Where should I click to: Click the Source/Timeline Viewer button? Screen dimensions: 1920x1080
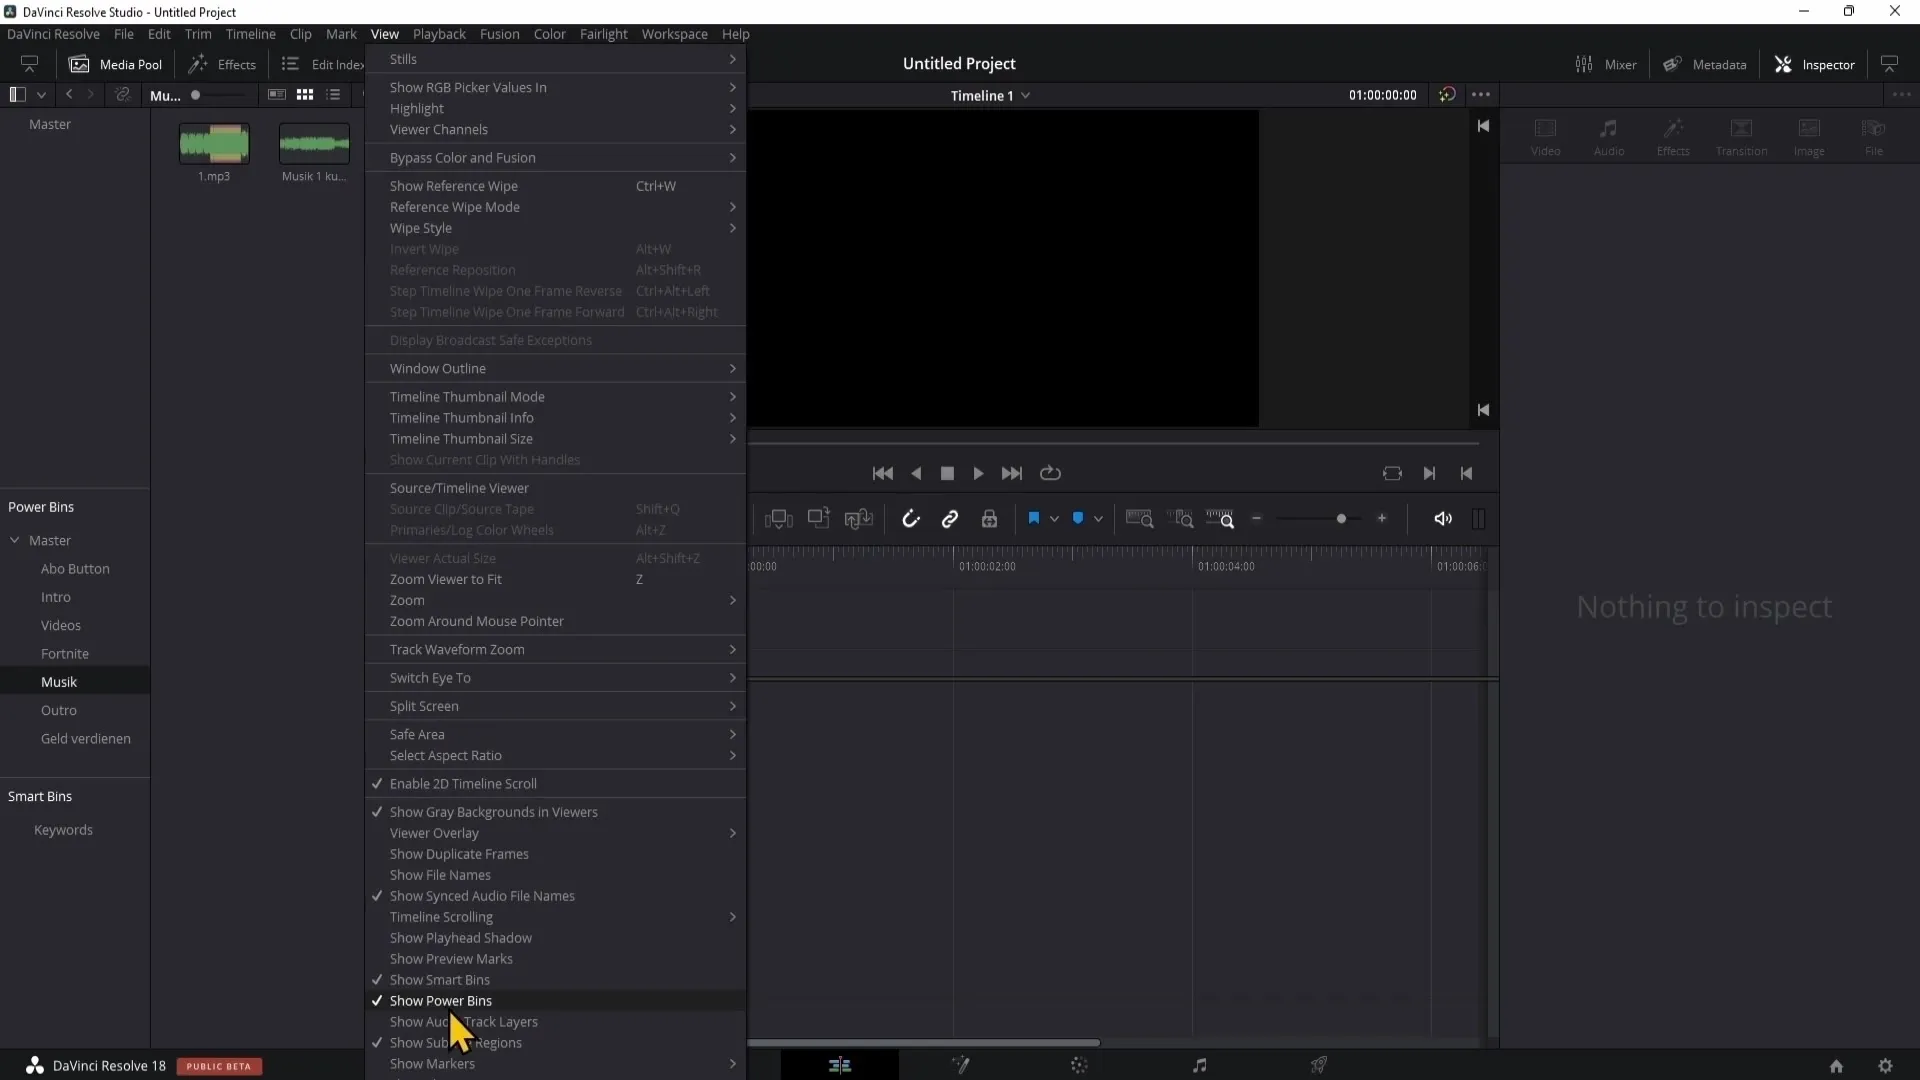460,488
